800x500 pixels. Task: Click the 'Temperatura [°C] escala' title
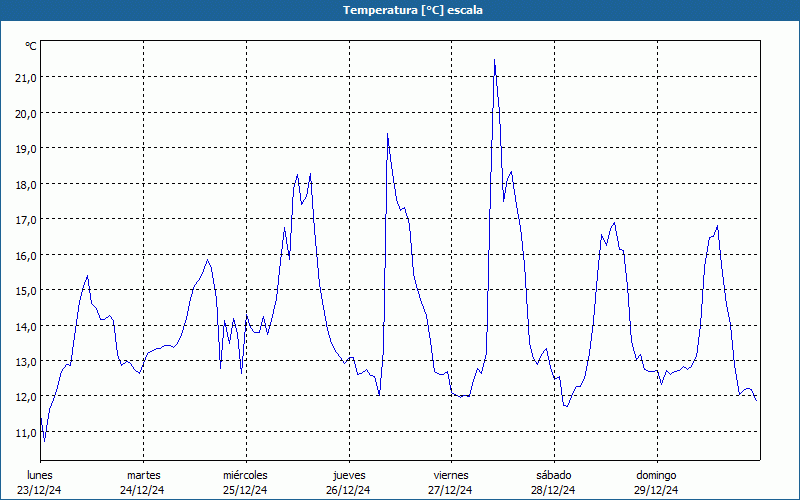click(413, 10)
